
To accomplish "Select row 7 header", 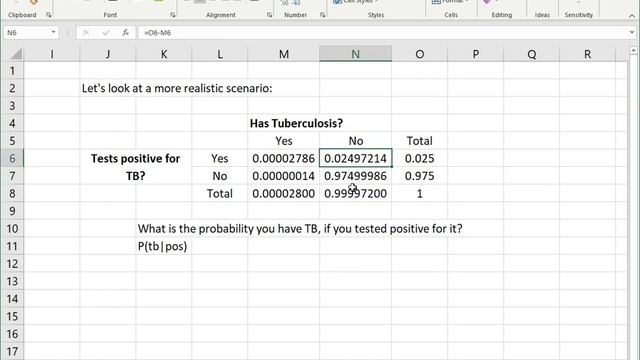I will (x=12, y=176).
